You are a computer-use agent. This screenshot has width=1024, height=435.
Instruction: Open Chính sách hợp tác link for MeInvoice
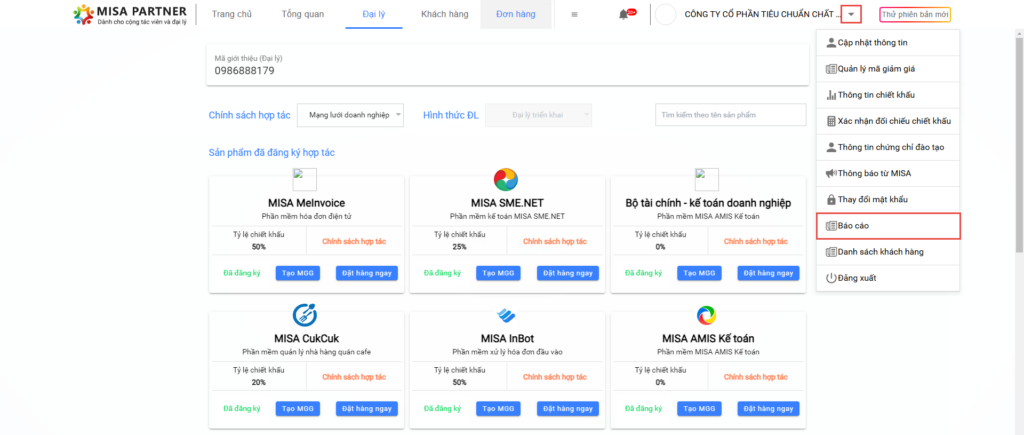pos(354,242)
